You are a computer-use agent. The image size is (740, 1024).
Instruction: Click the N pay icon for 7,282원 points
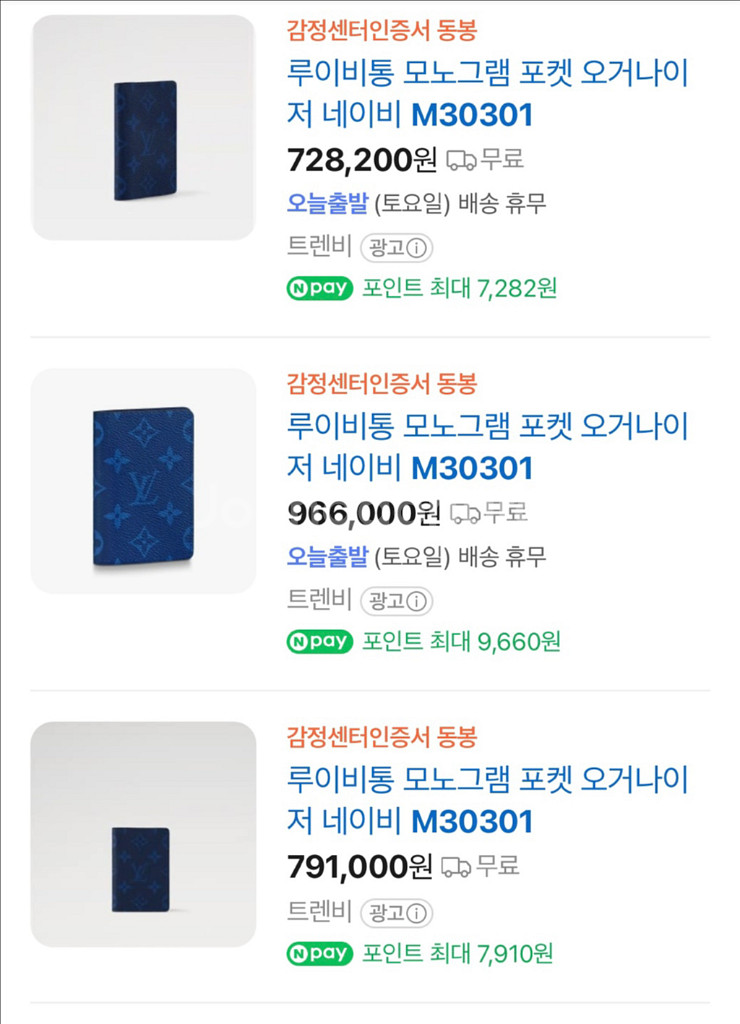coord(319,288)
